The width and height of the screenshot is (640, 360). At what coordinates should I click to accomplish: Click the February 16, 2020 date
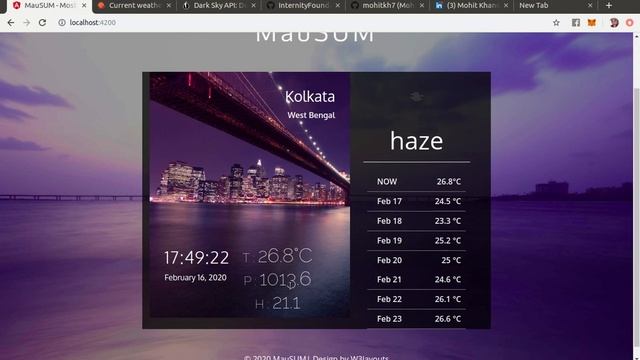(x=195, y=278)
